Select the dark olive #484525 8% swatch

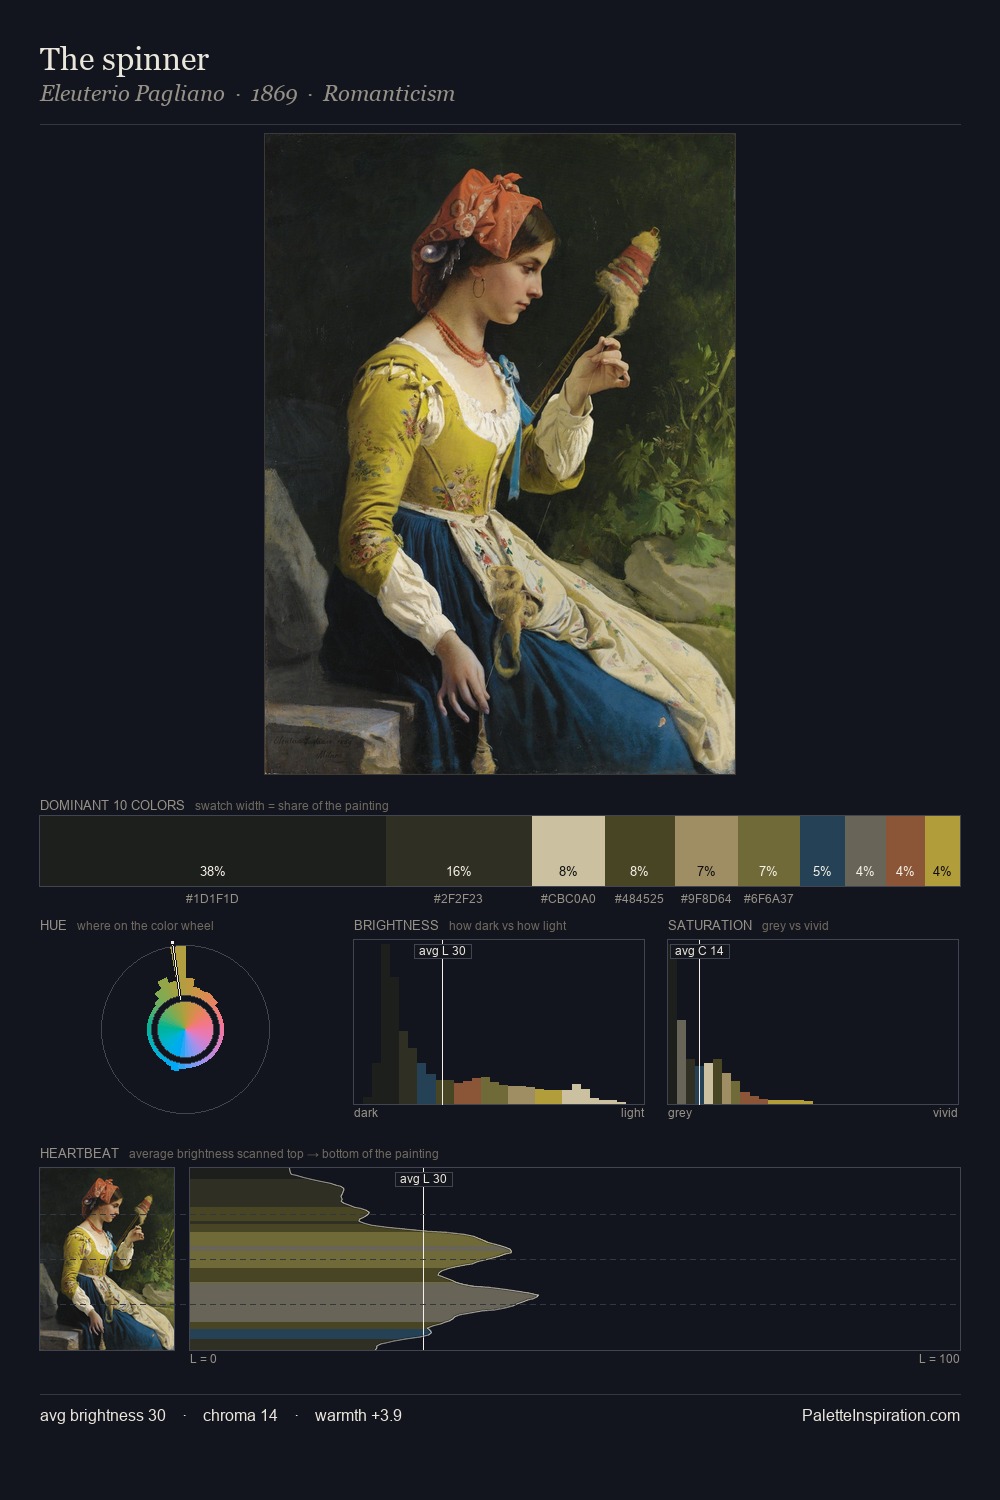[640, 851]
